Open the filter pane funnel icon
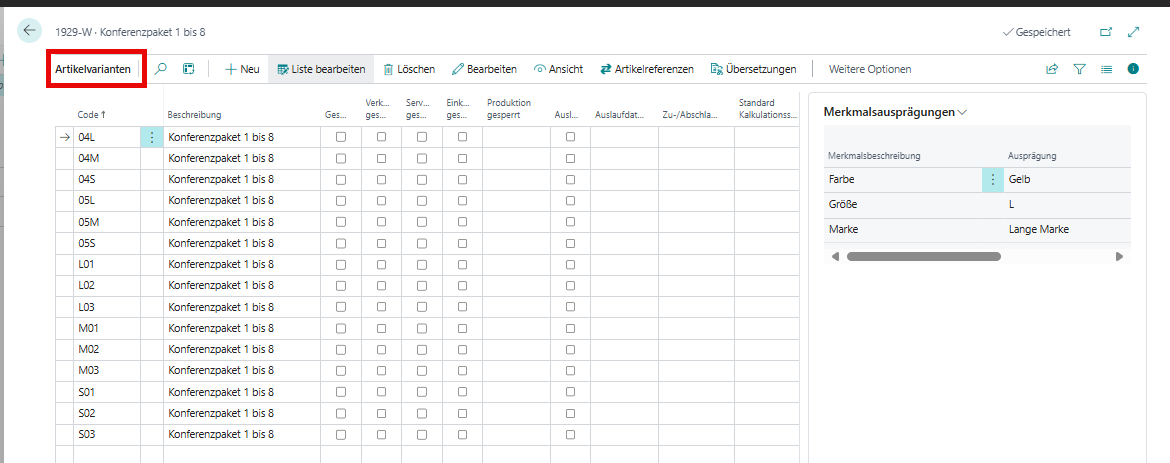Viewport: 1170px width, 463px height. pos(1079,69)
